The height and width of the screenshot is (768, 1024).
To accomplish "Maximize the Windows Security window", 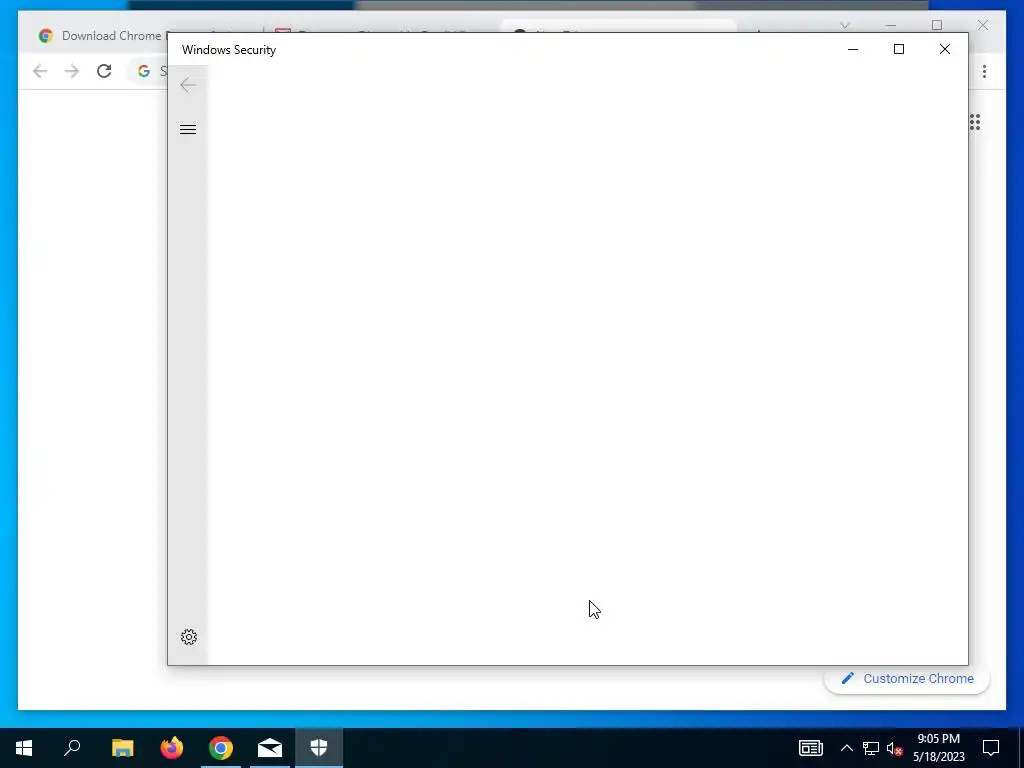I will click(x=899, y=50).
